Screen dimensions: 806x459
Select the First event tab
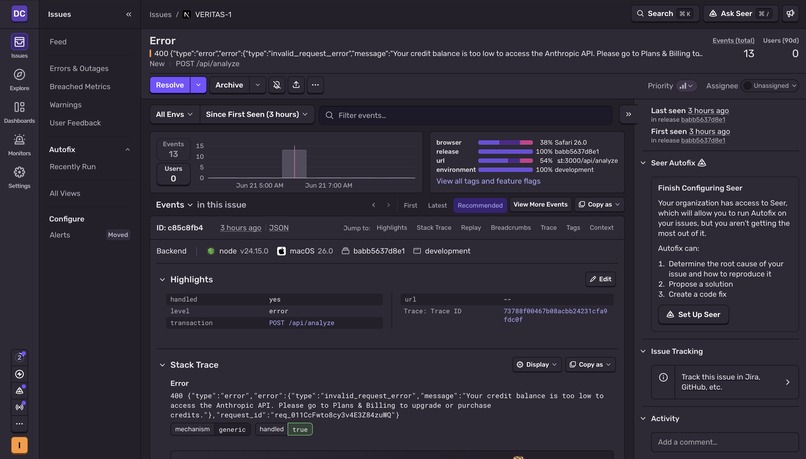410,205
